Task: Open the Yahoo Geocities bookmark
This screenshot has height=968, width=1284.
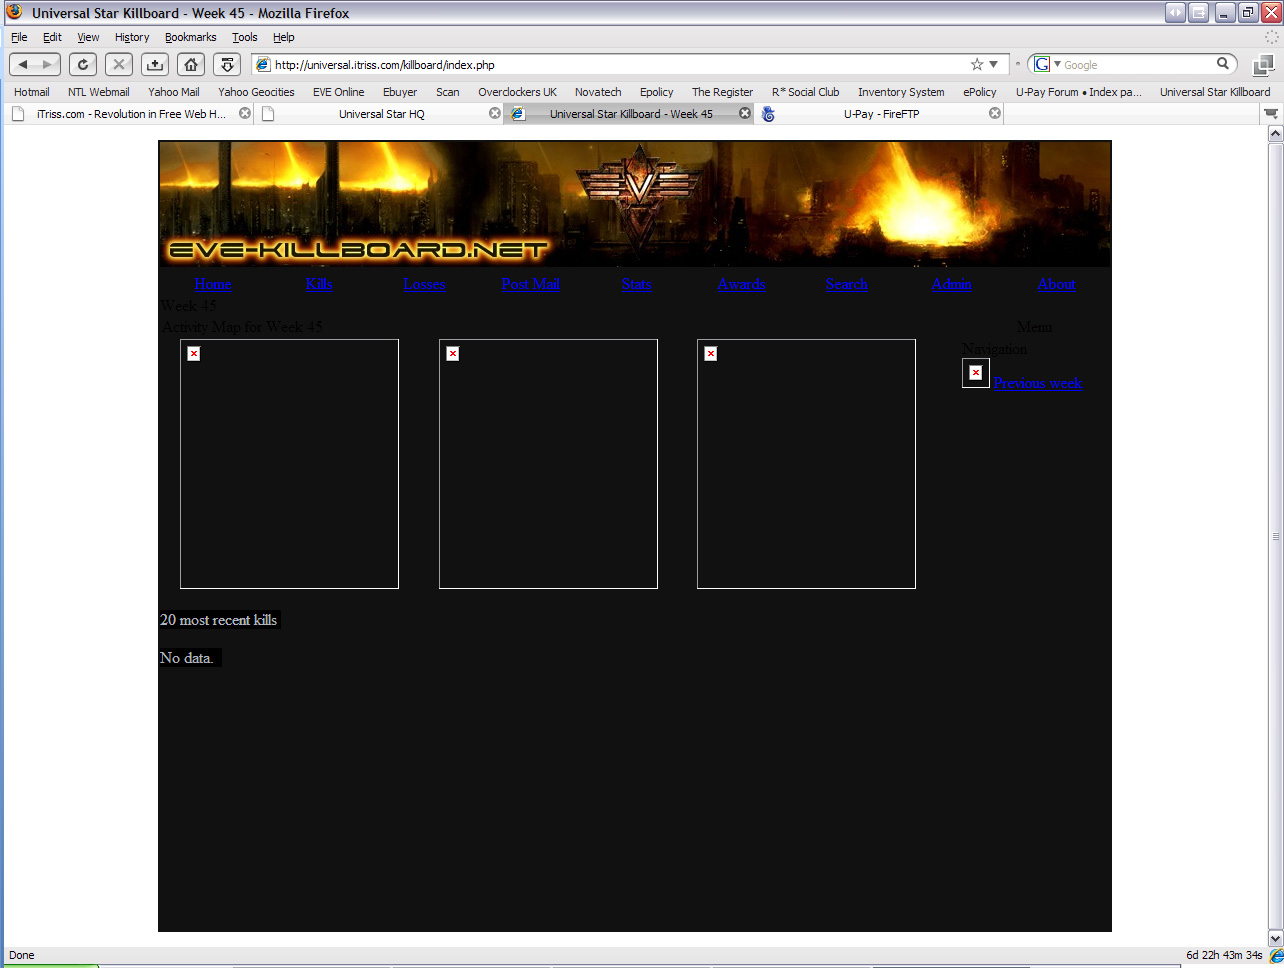Action: click(256, 92)
